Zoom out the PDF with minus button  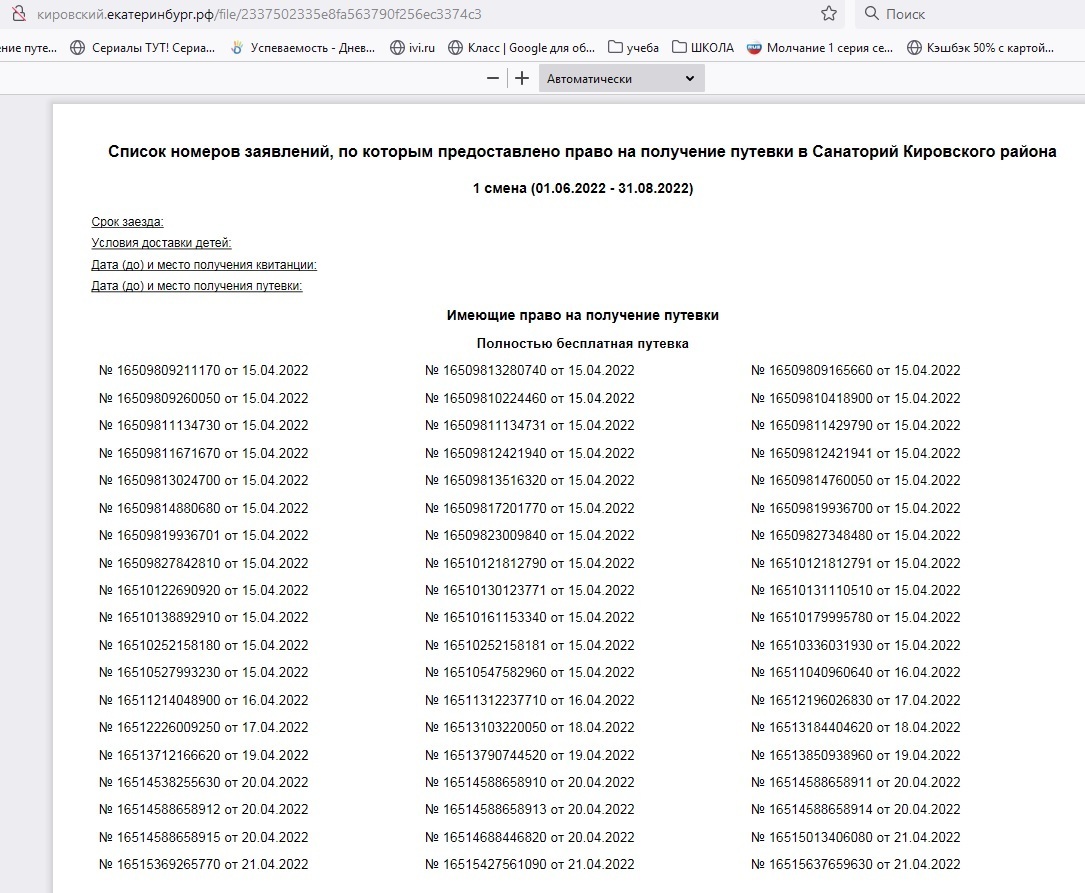pos(492,78)
